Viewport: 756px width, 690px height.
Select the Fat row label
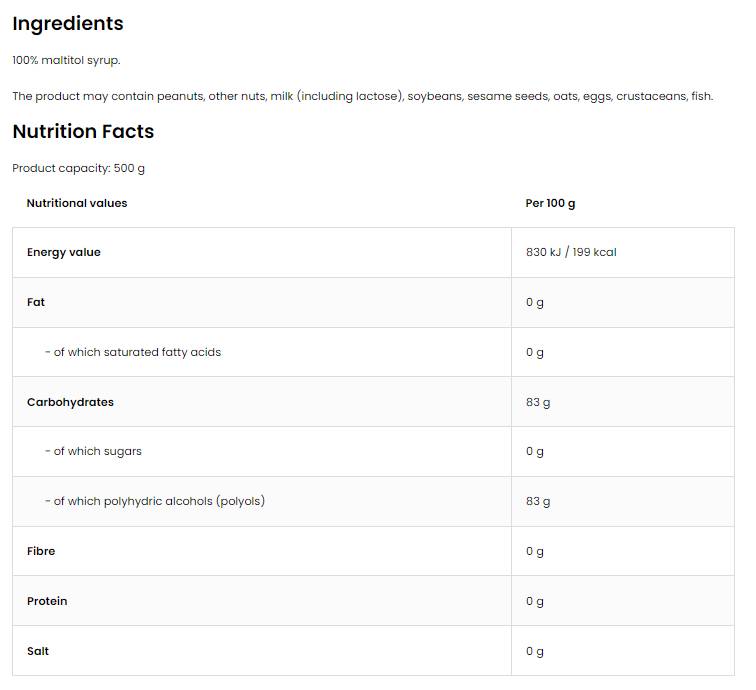tap(36, 302)
